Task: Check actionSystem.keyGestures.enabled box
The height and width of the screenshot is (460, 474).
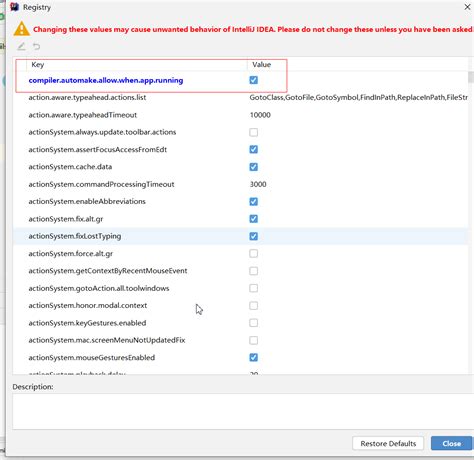Action: tap(253, 323)
